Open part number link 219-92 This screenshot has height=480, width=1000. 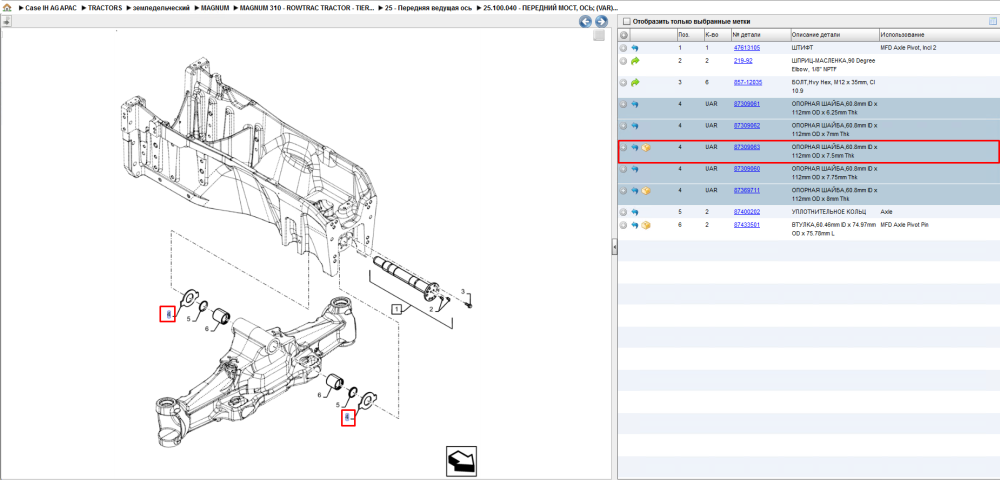[743, 61]
